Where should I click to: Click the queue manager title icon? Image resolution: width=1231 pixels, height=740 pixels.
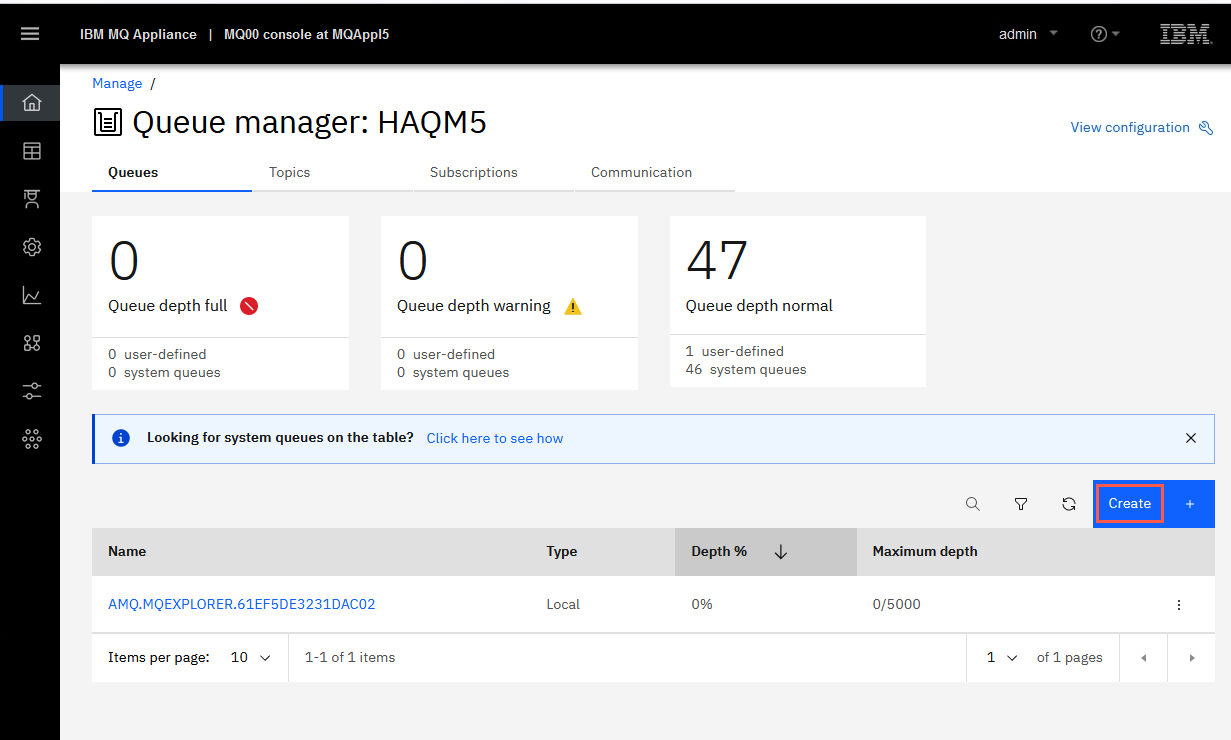coord(108,123)
